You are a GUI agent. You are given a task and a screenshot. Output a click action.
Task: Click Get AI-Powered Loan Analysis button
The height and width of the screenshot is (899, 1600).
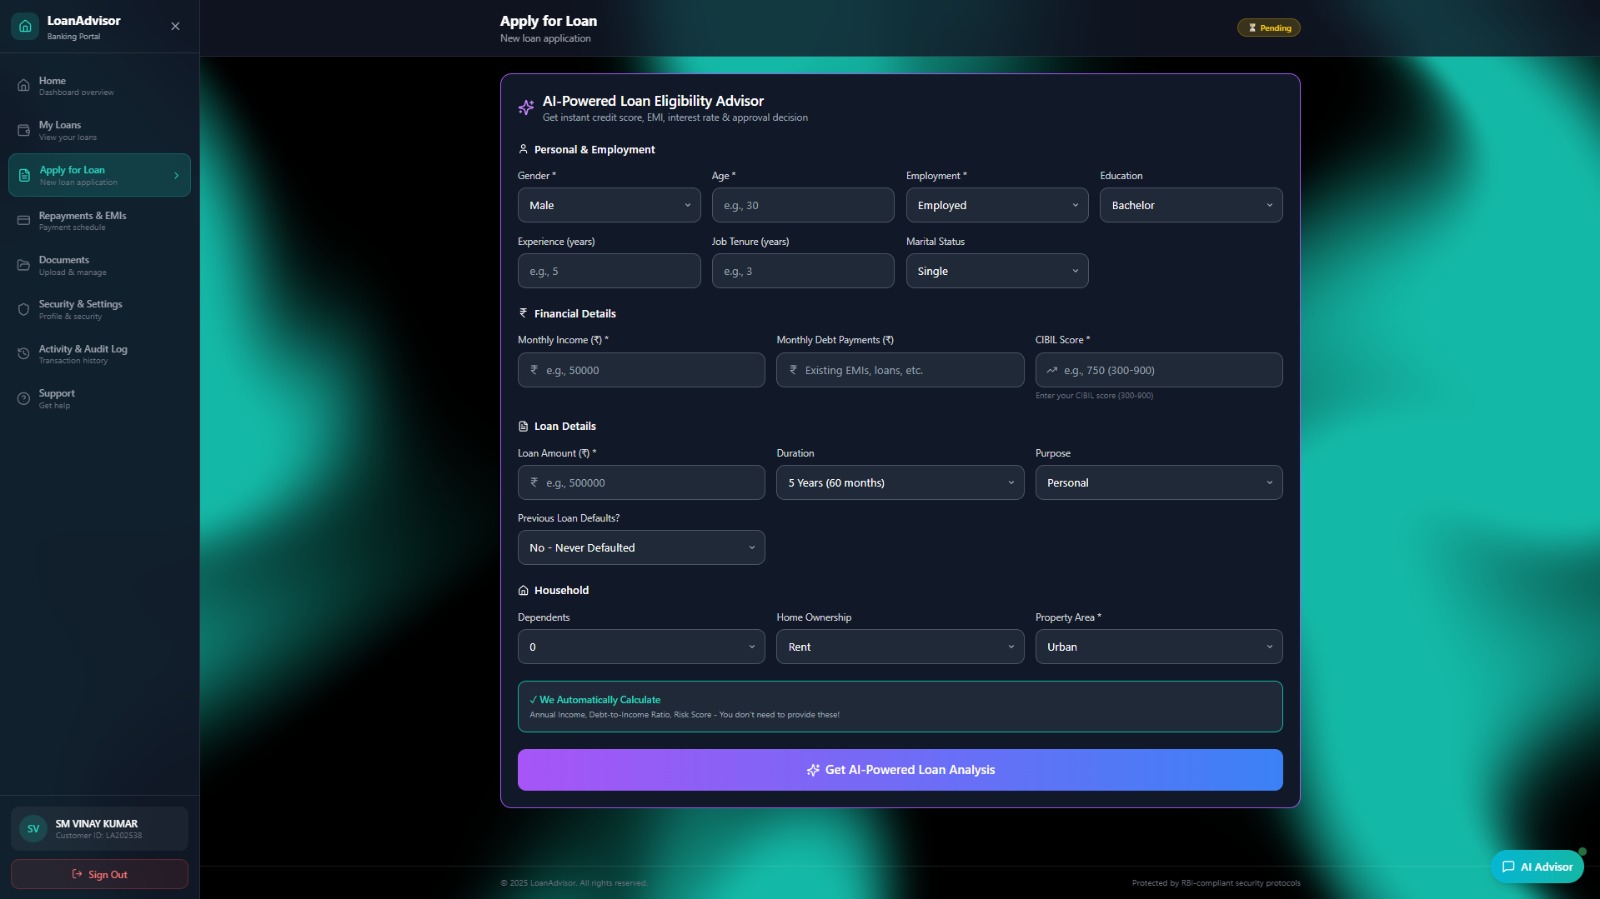point(900,770)
